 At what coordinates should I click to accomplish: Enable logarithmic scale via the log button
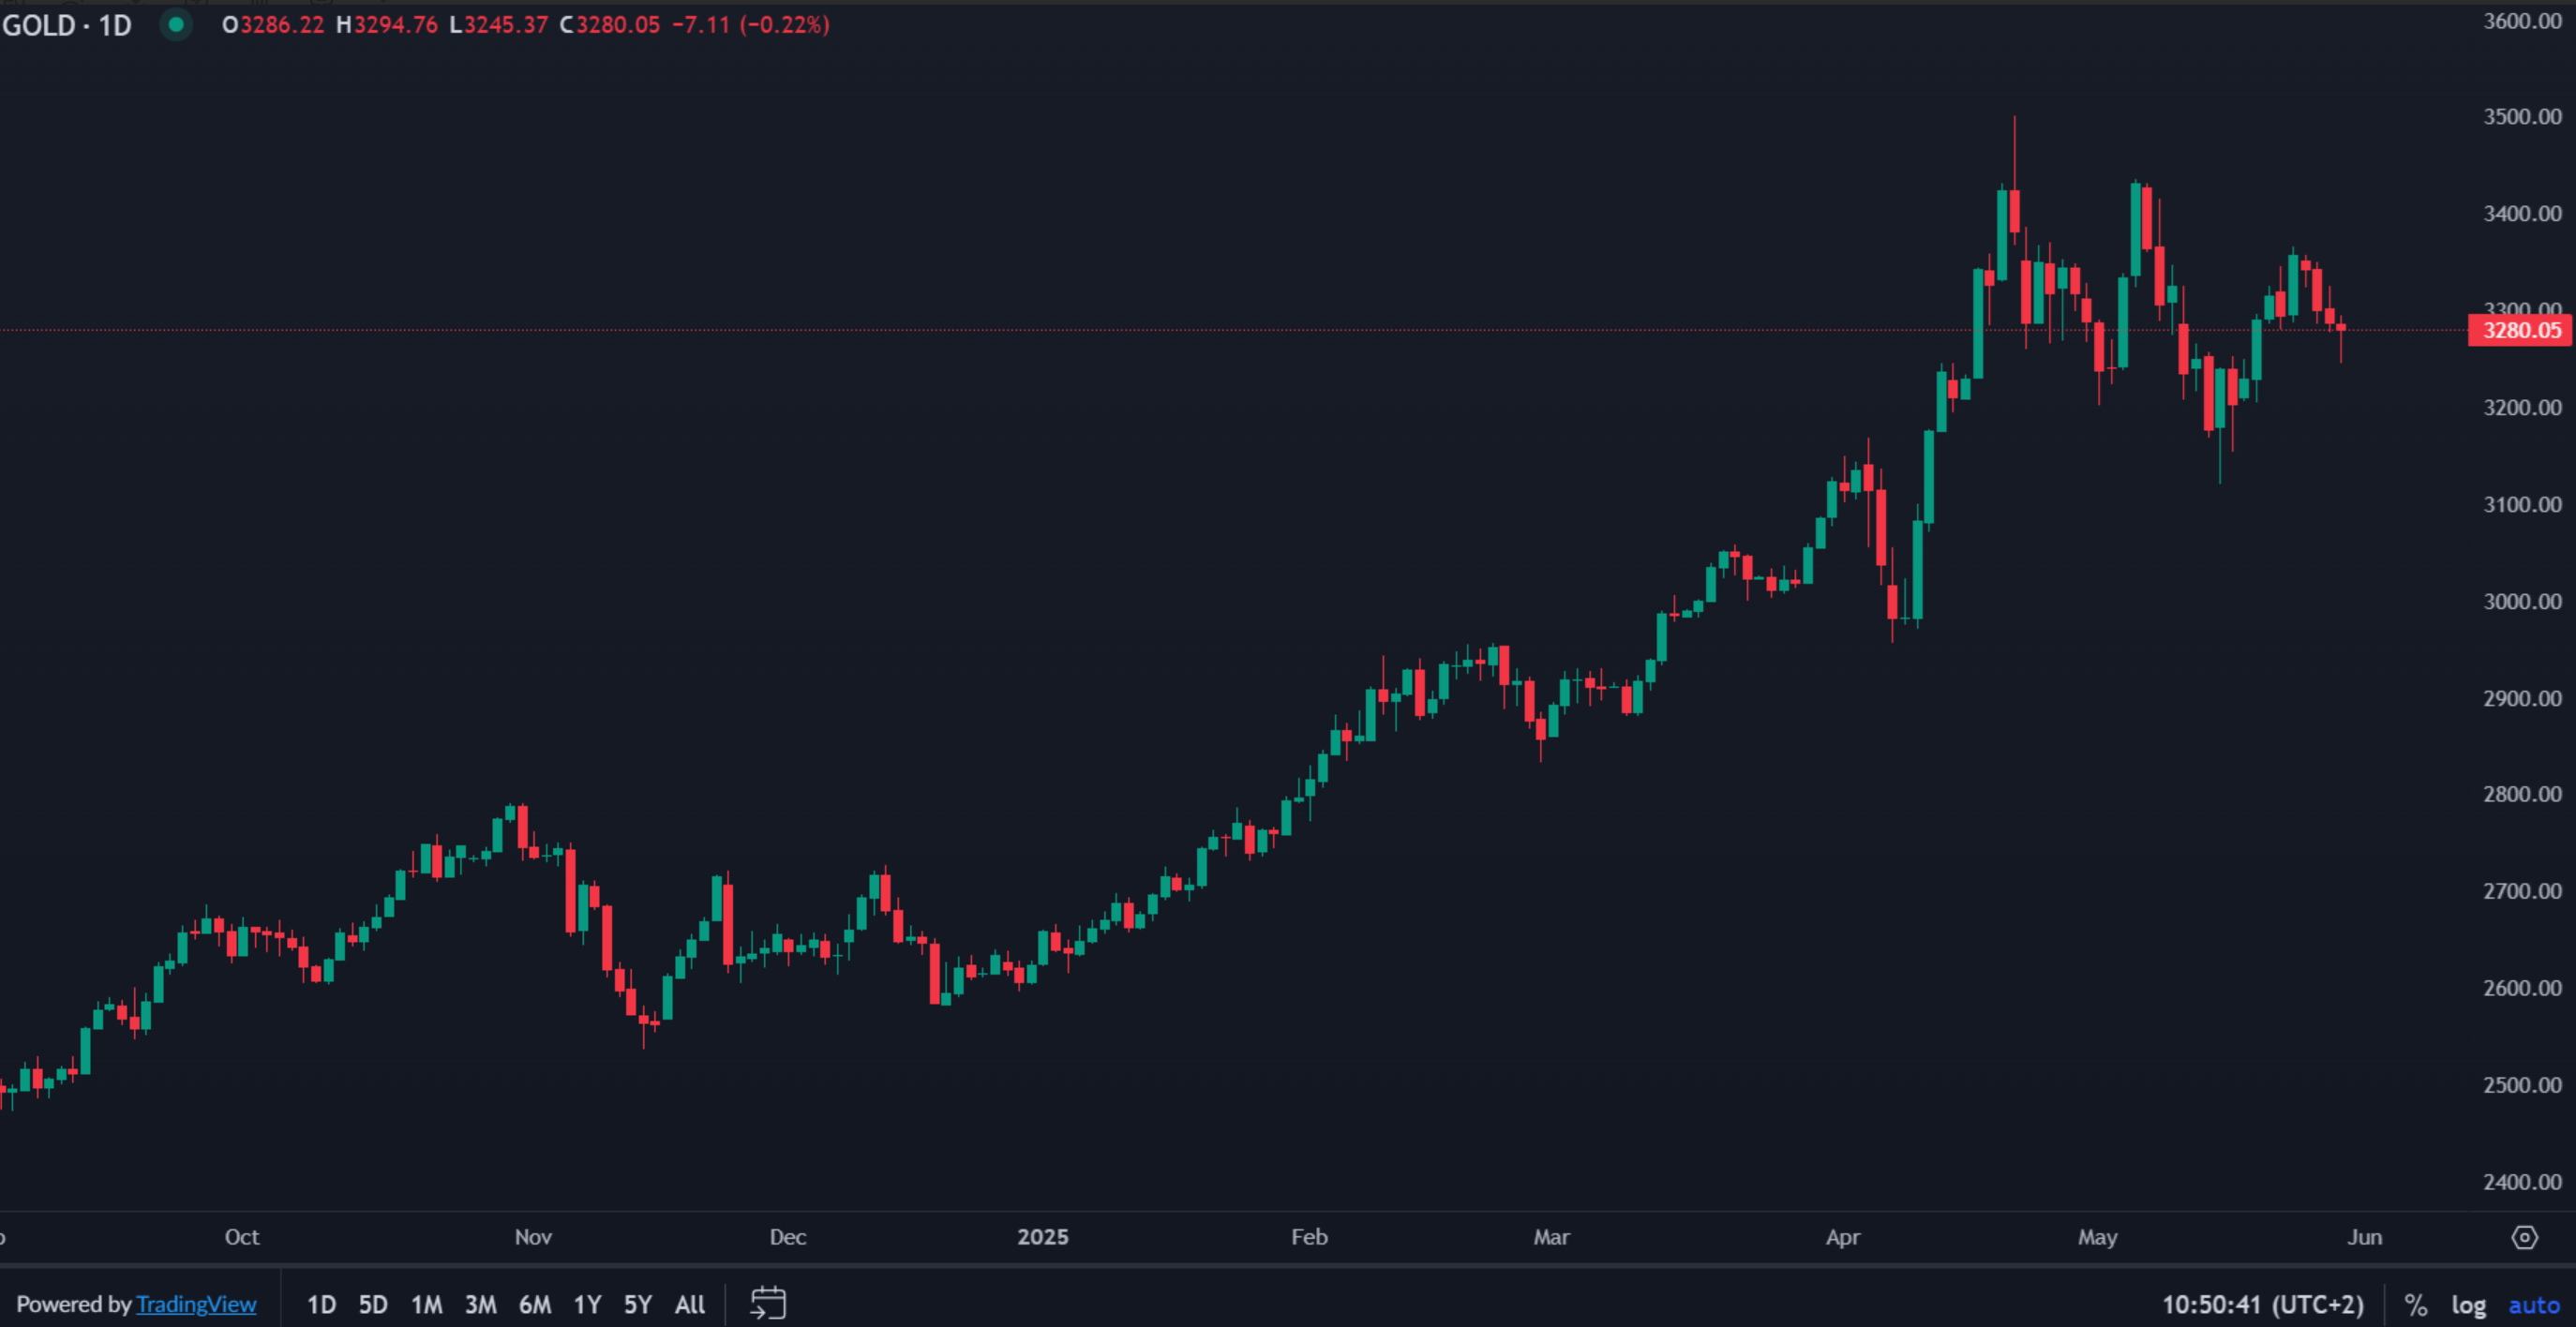coord(2470,1304)
